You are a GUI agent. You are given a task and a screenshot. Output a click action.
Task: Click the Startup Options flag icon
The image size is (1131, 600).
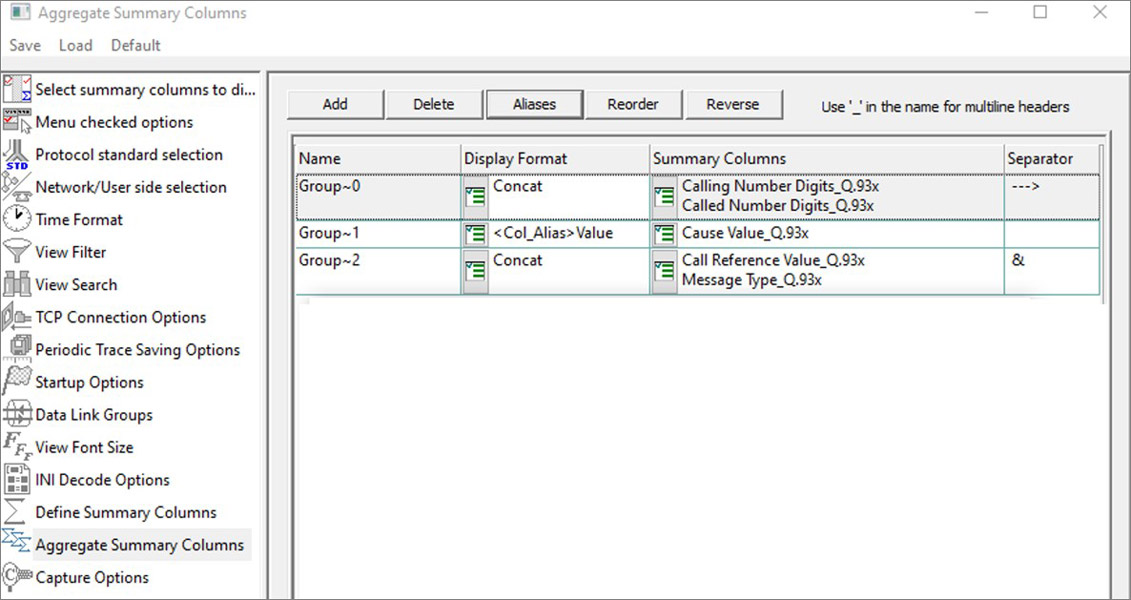(x=17, y=382)
